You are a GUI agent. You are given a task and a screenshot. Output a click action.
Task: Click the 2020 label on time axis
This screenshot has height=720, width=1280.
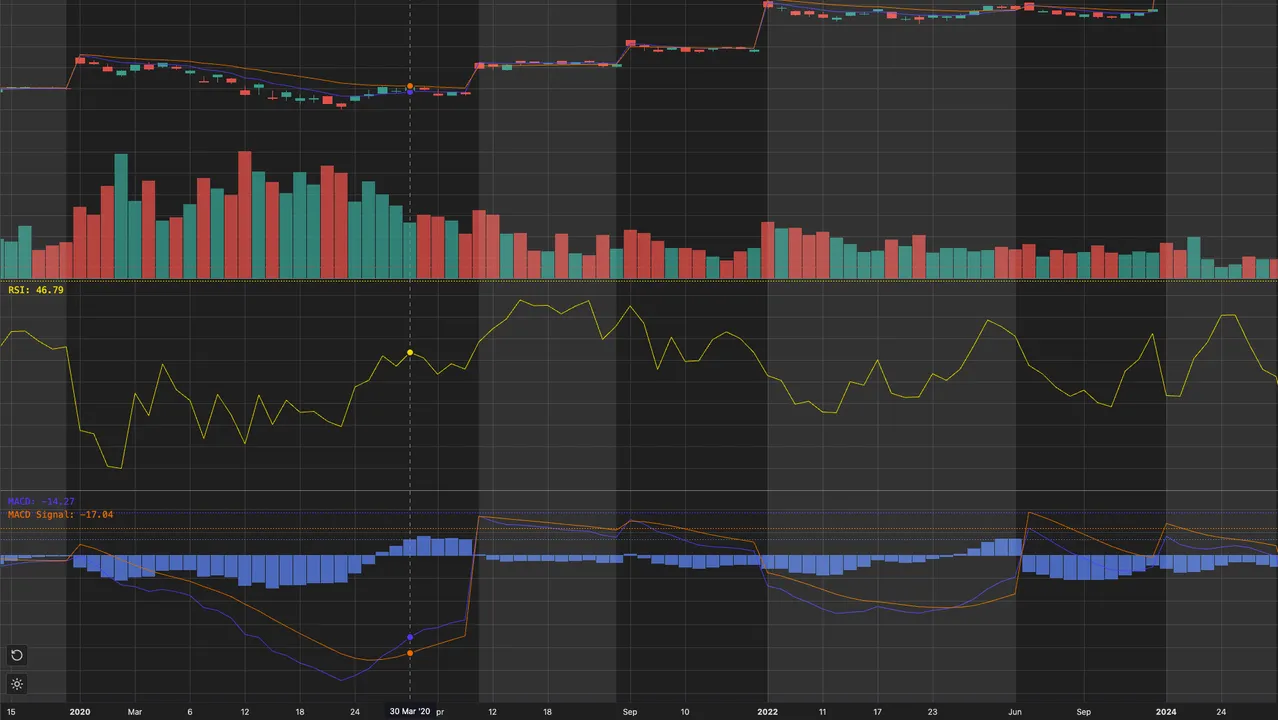point(80,712)
